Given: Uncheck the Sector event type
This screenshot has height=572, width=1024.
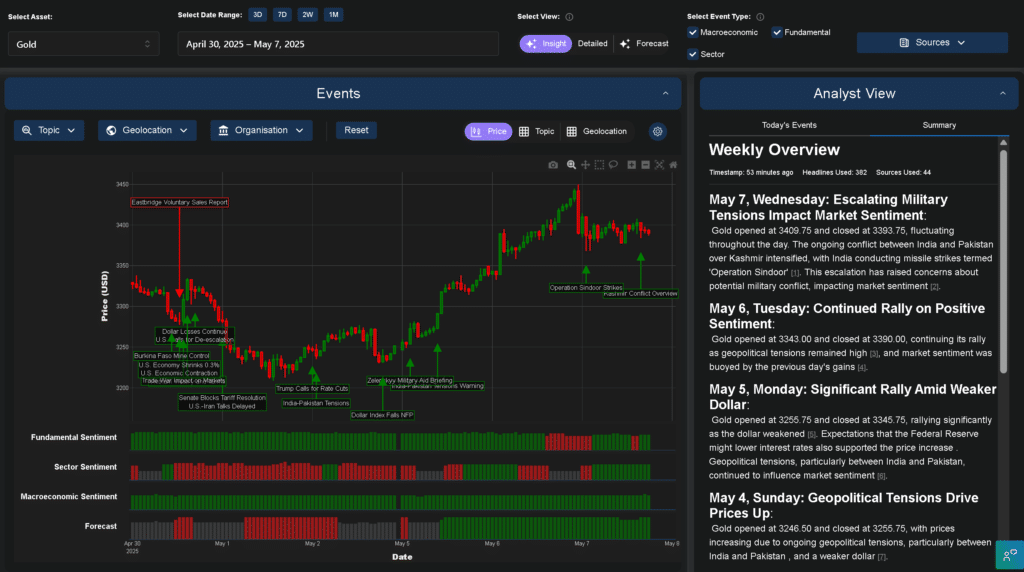Looking at the screenshot, I should tap(693, 54).
